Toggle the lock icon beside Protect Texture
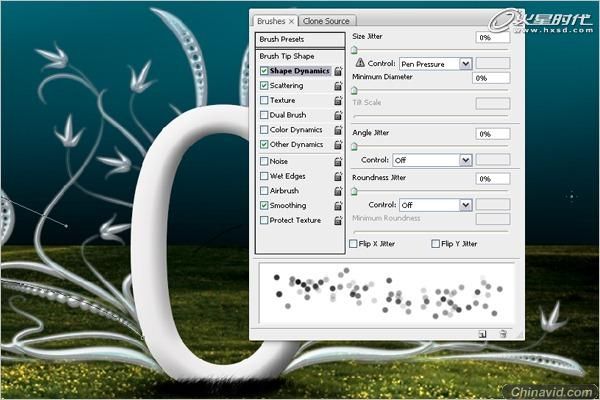Screen dimensions: 600x400 pyautogui.click(x=338, y=220)
